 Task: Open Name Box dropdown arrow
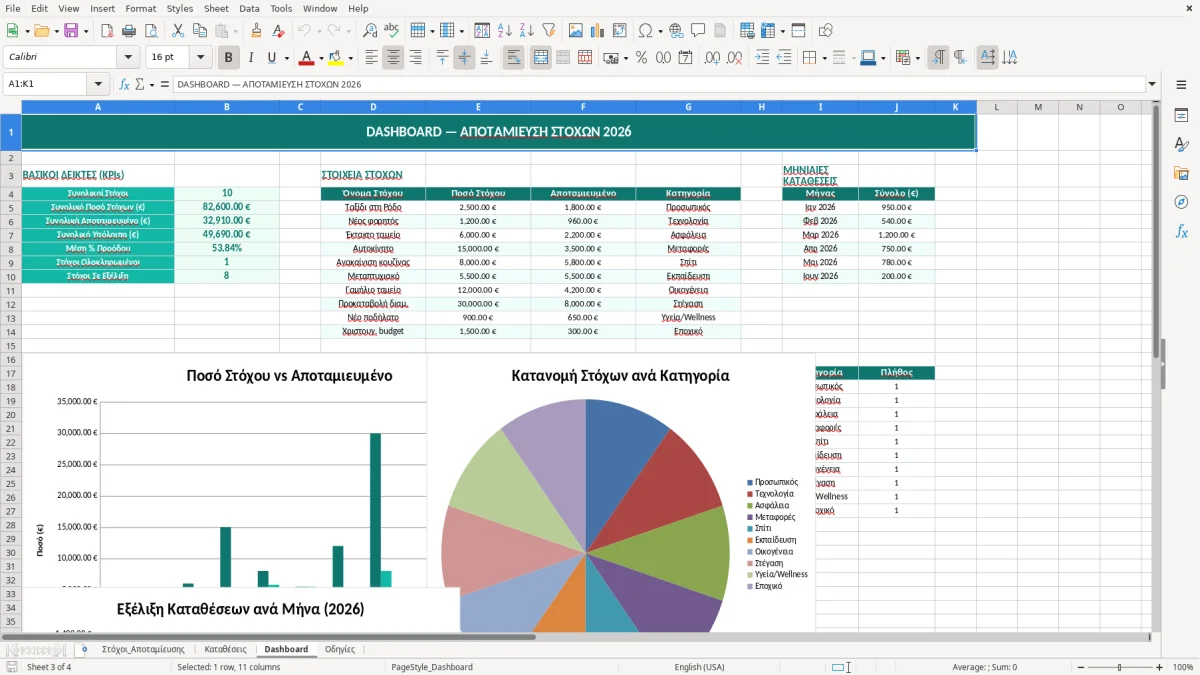pyautogui.click(x=98, y=84)
